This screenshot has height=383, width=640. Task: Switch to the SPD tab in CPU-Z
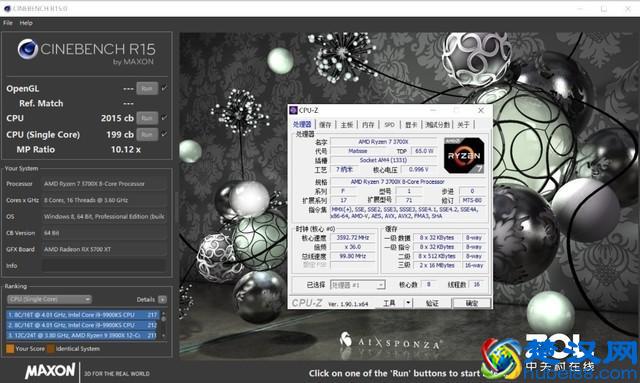coord(389,125)
